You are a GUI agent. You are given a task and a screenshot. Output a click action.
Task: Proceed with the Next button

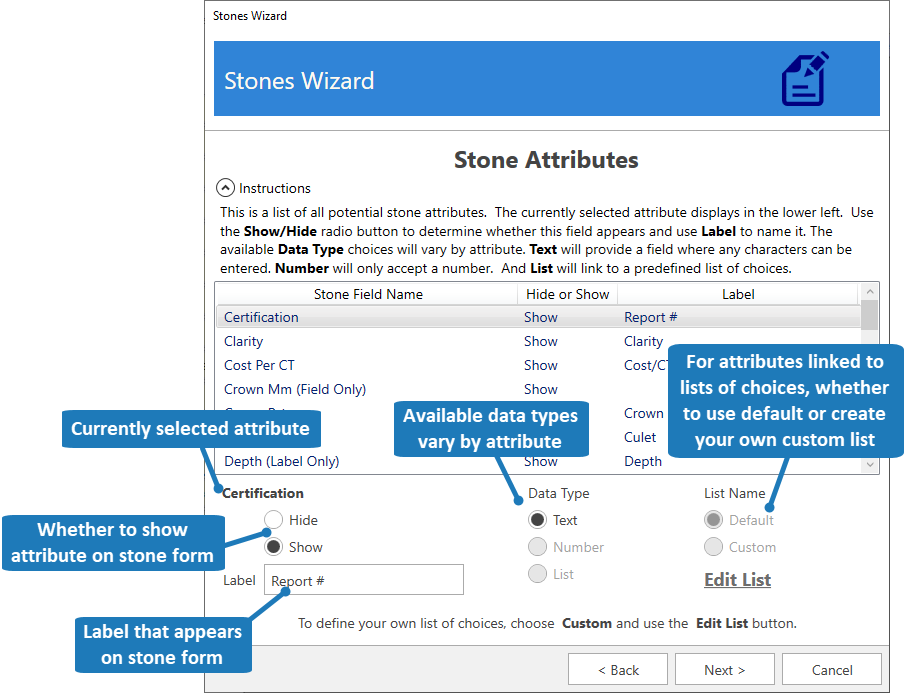click(x=725, y=670)
